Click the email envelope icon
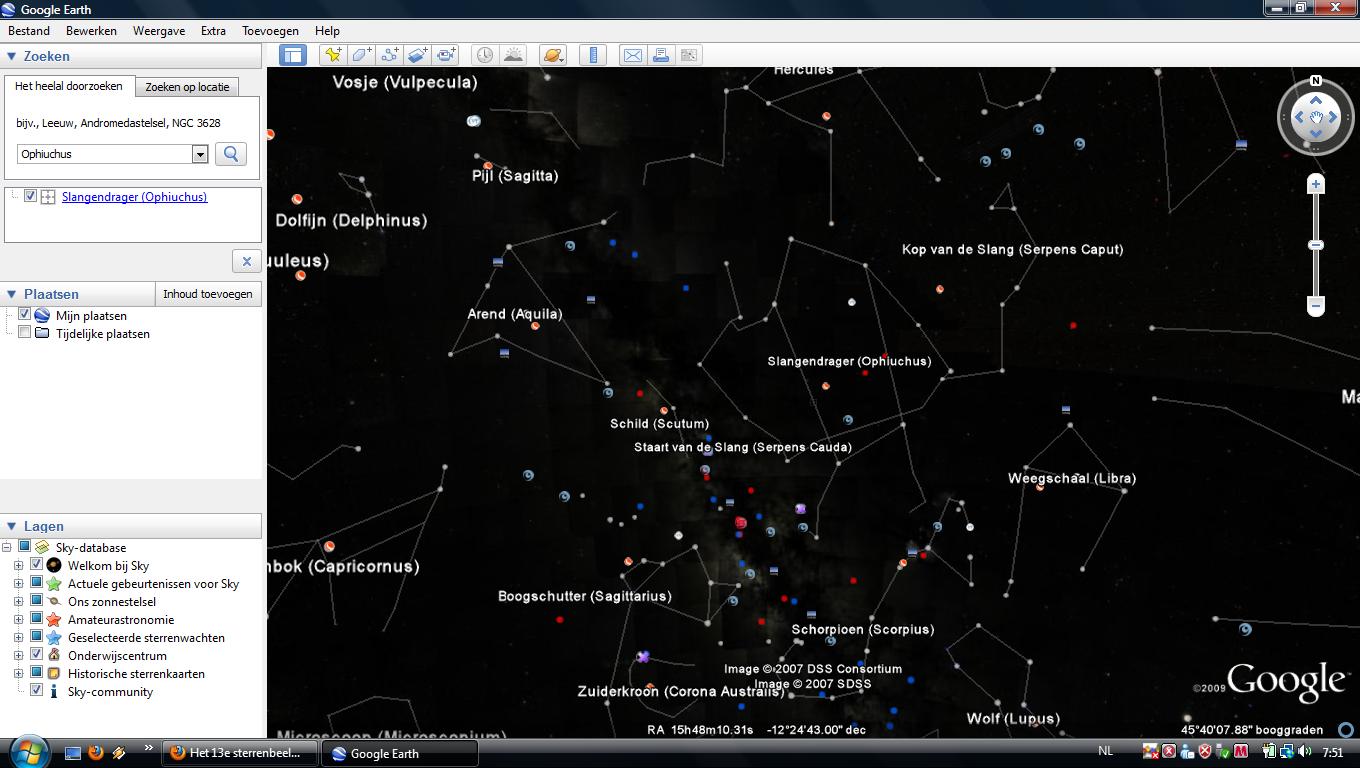The width and height of the screenshot is (1360, 768). (x=633, y=55)
